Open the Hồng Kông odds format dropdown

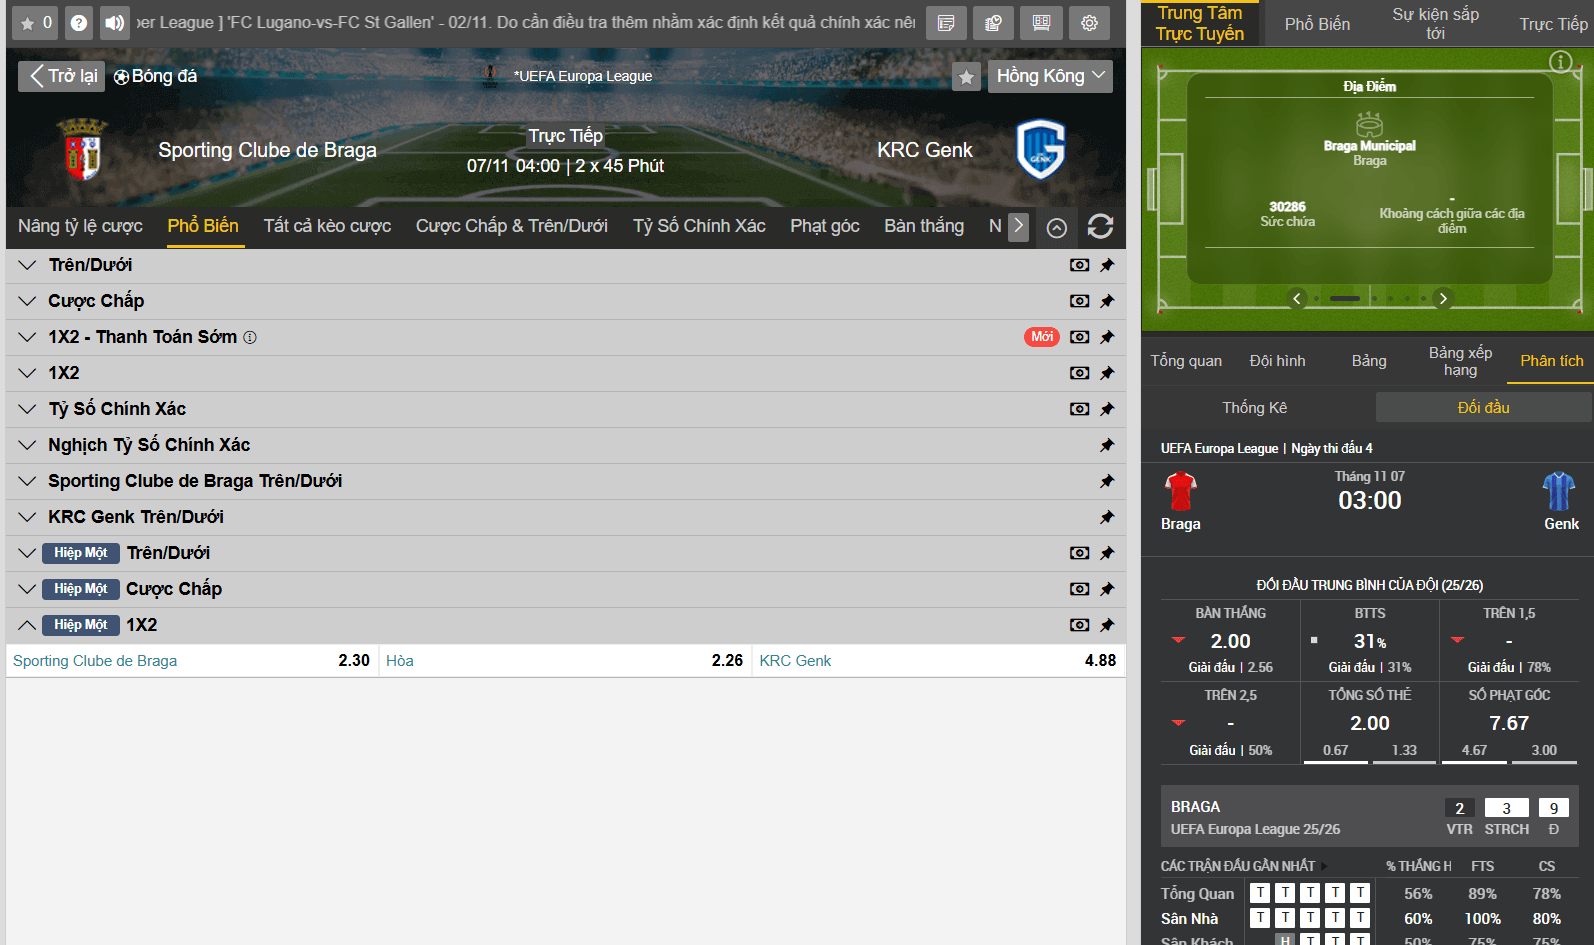[1050, 76]
